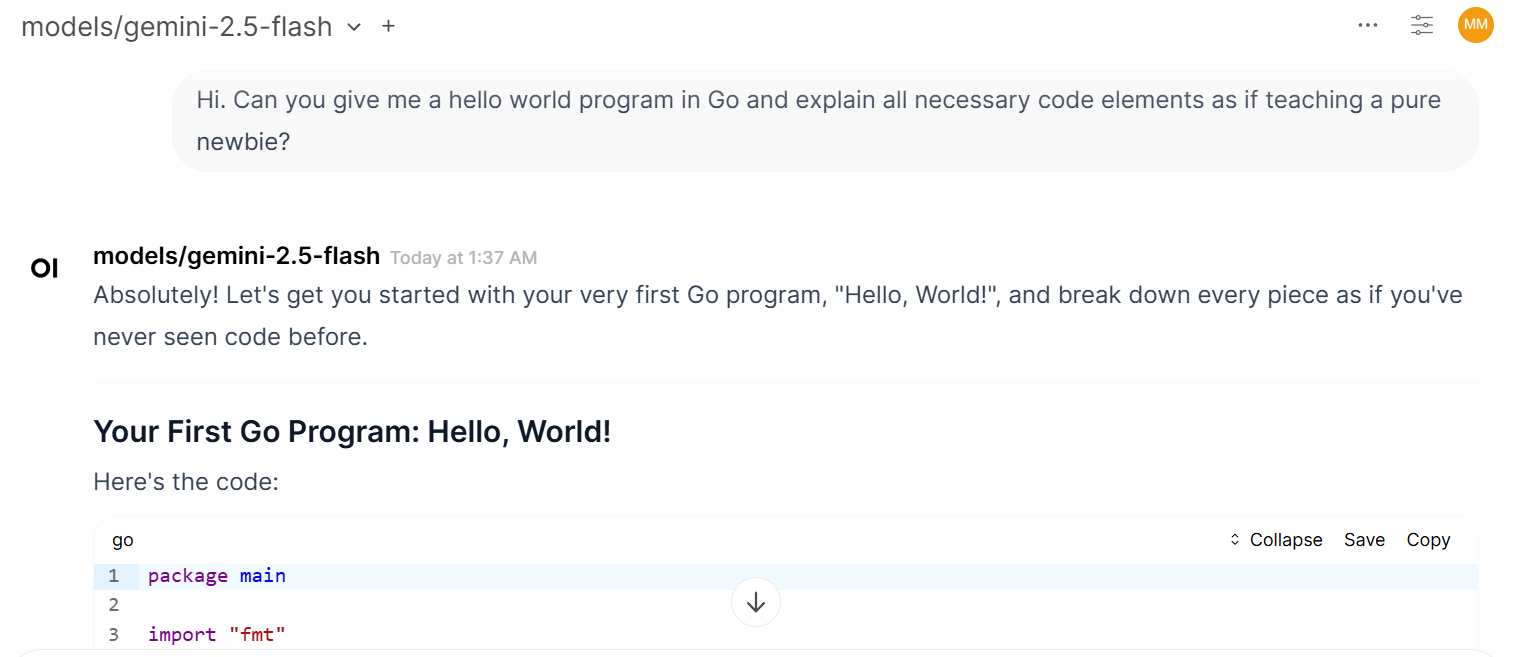Image resolution: width=1520 pixels, height=657 pixels.
Task: Click the 'Absolutely! Let's get you started' response paragraph
Action: coord(778,316)
